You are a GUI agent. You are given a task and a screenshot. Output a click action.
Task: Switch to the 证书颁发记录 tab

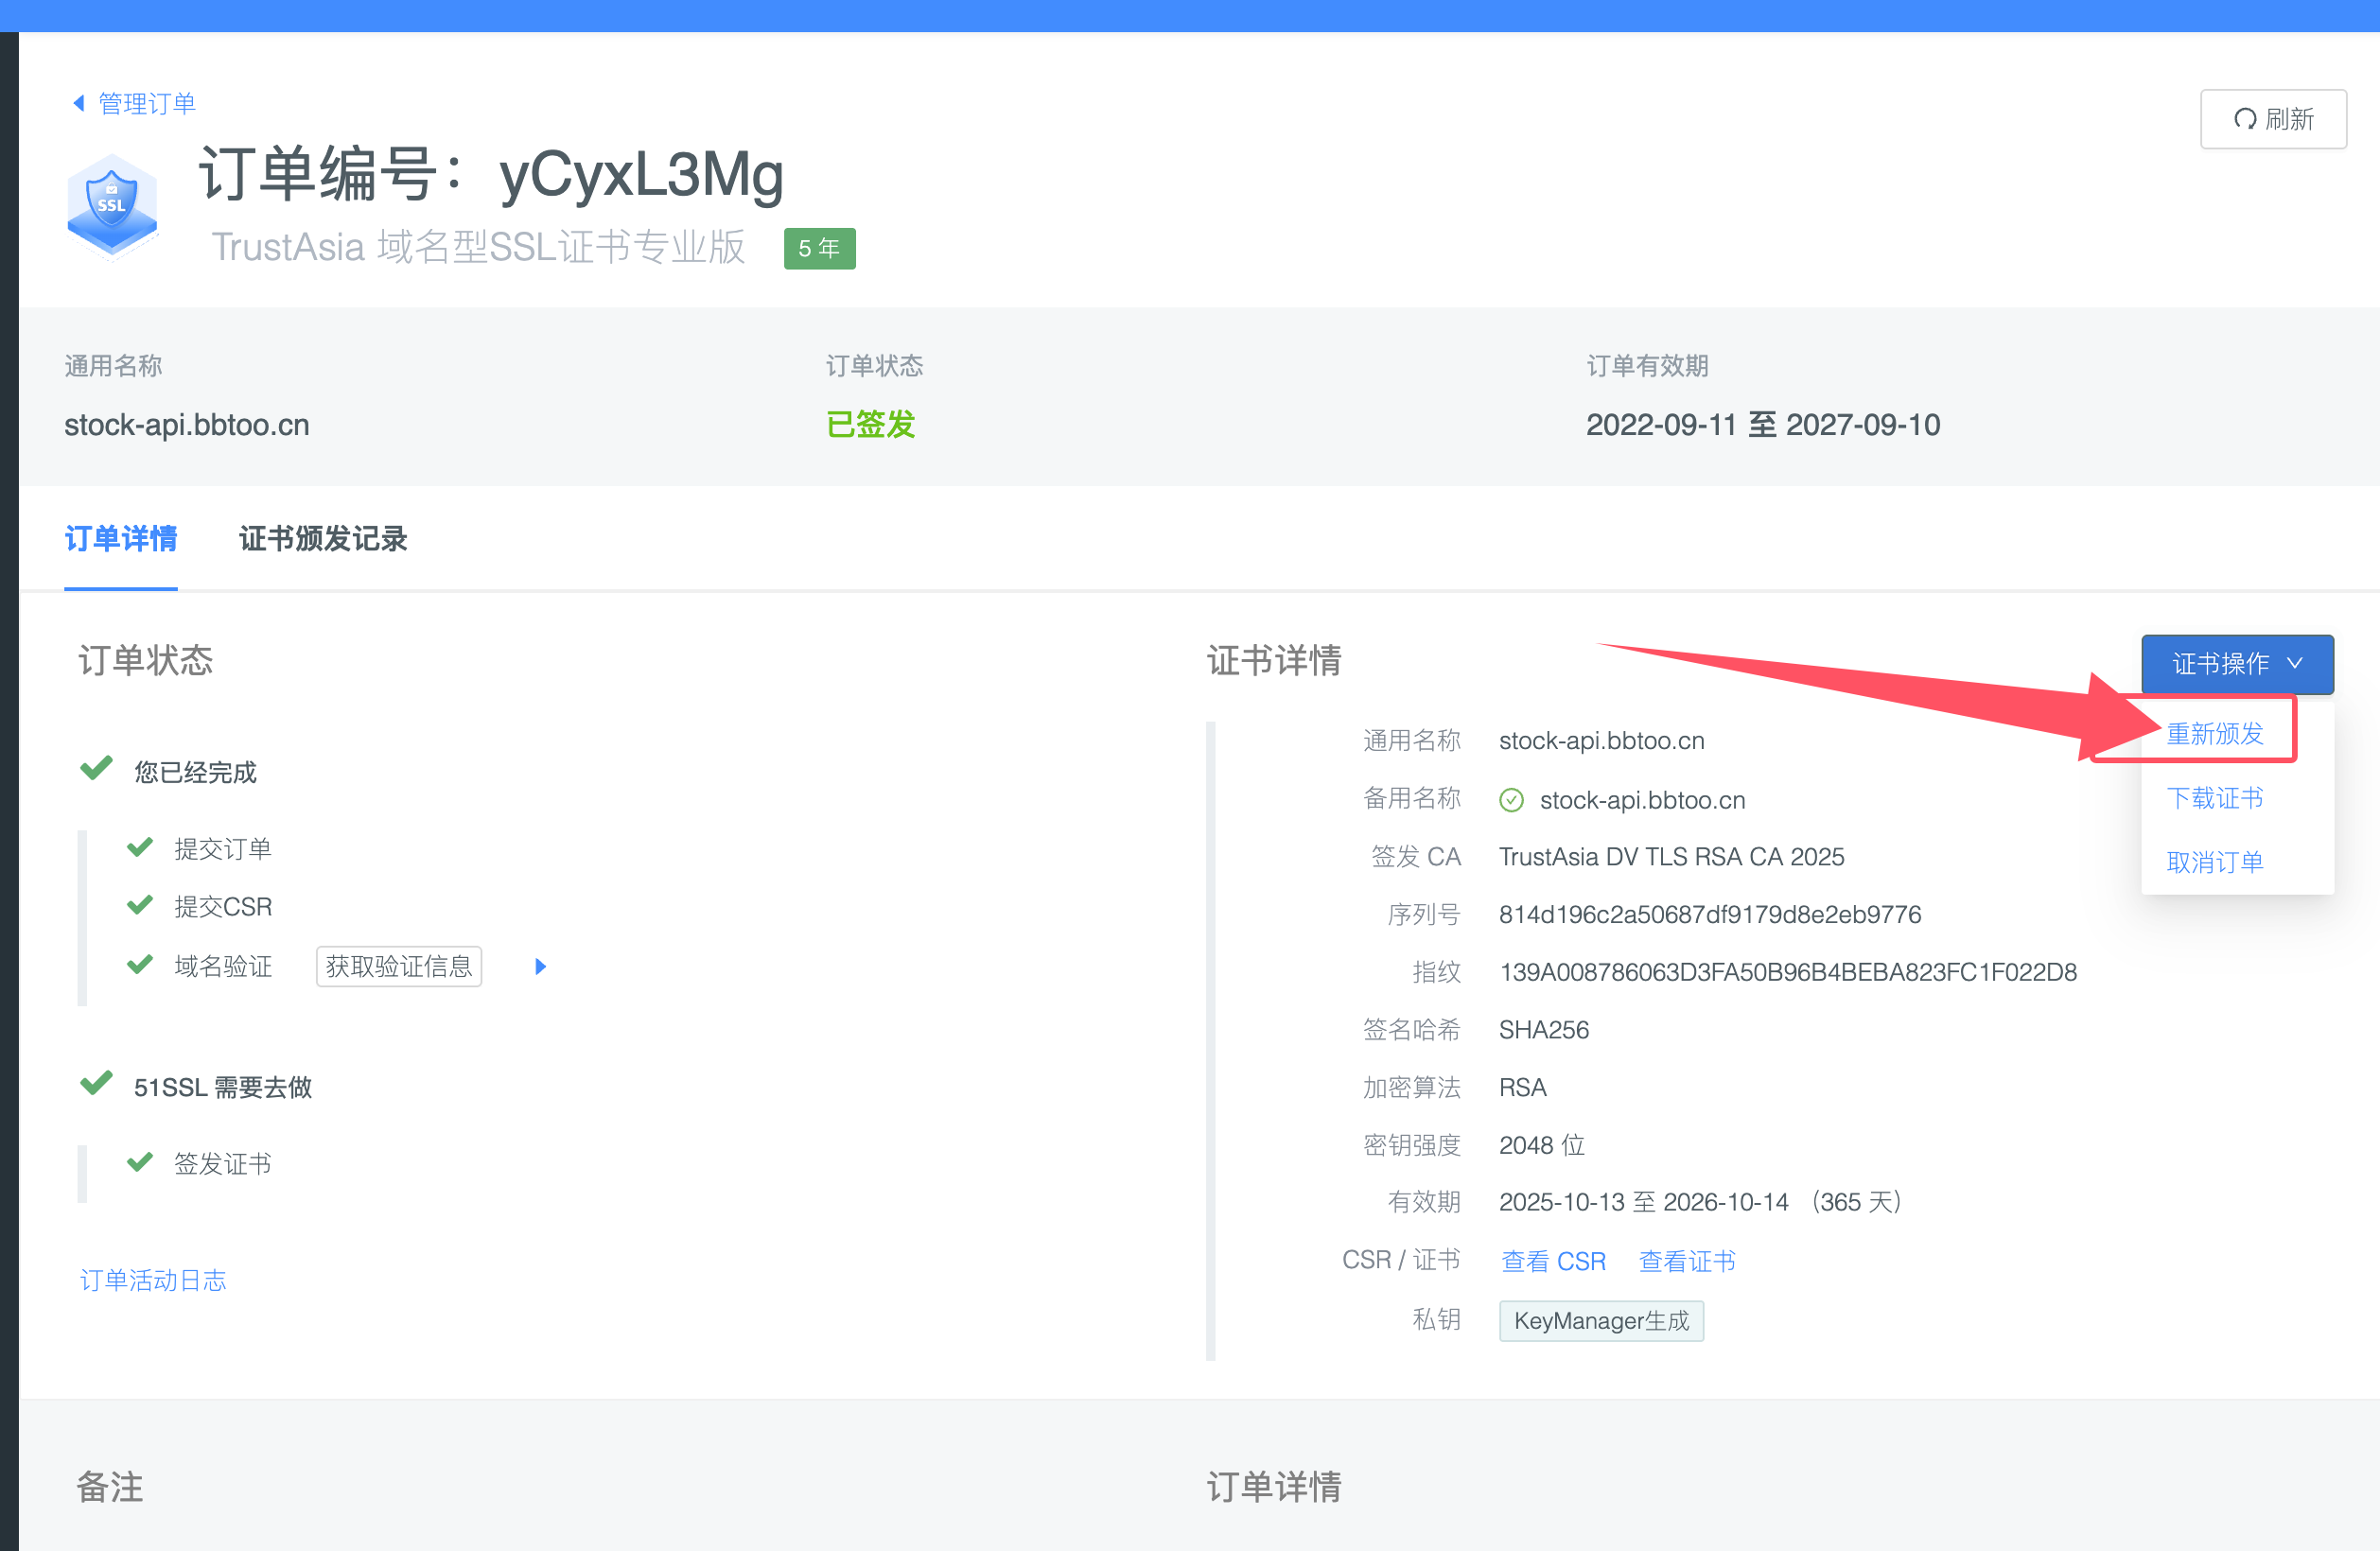322,539
